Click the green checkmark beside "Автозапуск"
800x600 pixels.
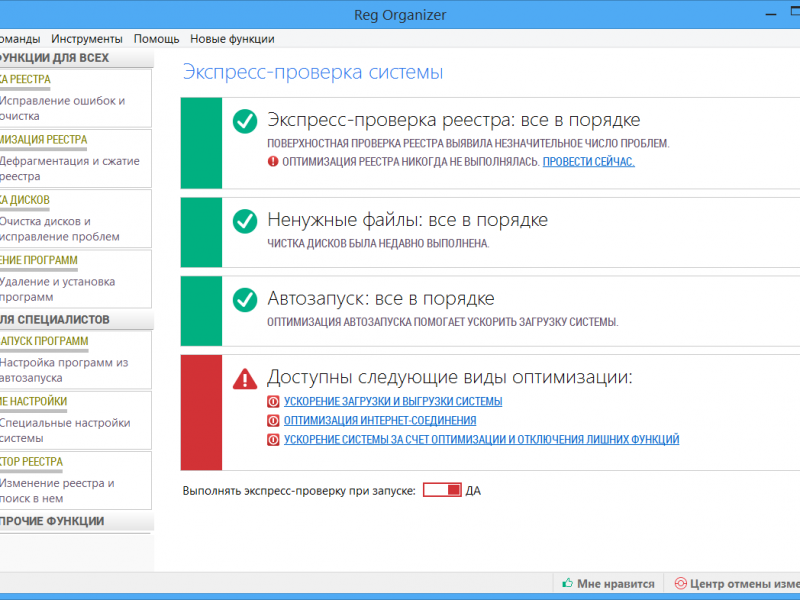click(x=245, y=300)
